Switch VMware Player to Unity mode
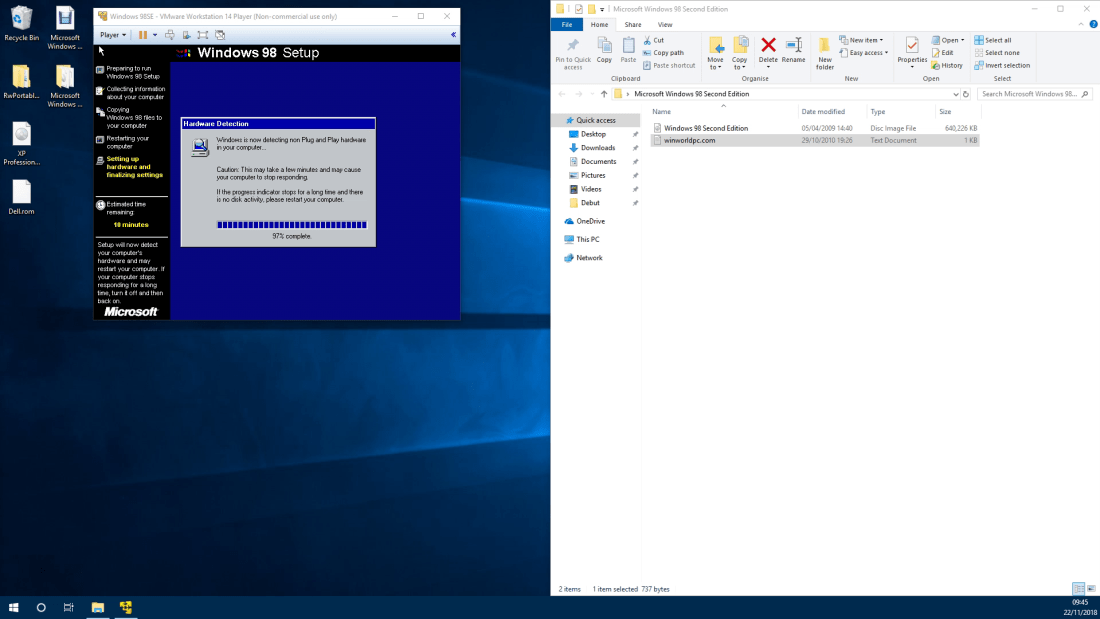The width and height of the screenshot is (1100, 619). (x=220, y=34)
